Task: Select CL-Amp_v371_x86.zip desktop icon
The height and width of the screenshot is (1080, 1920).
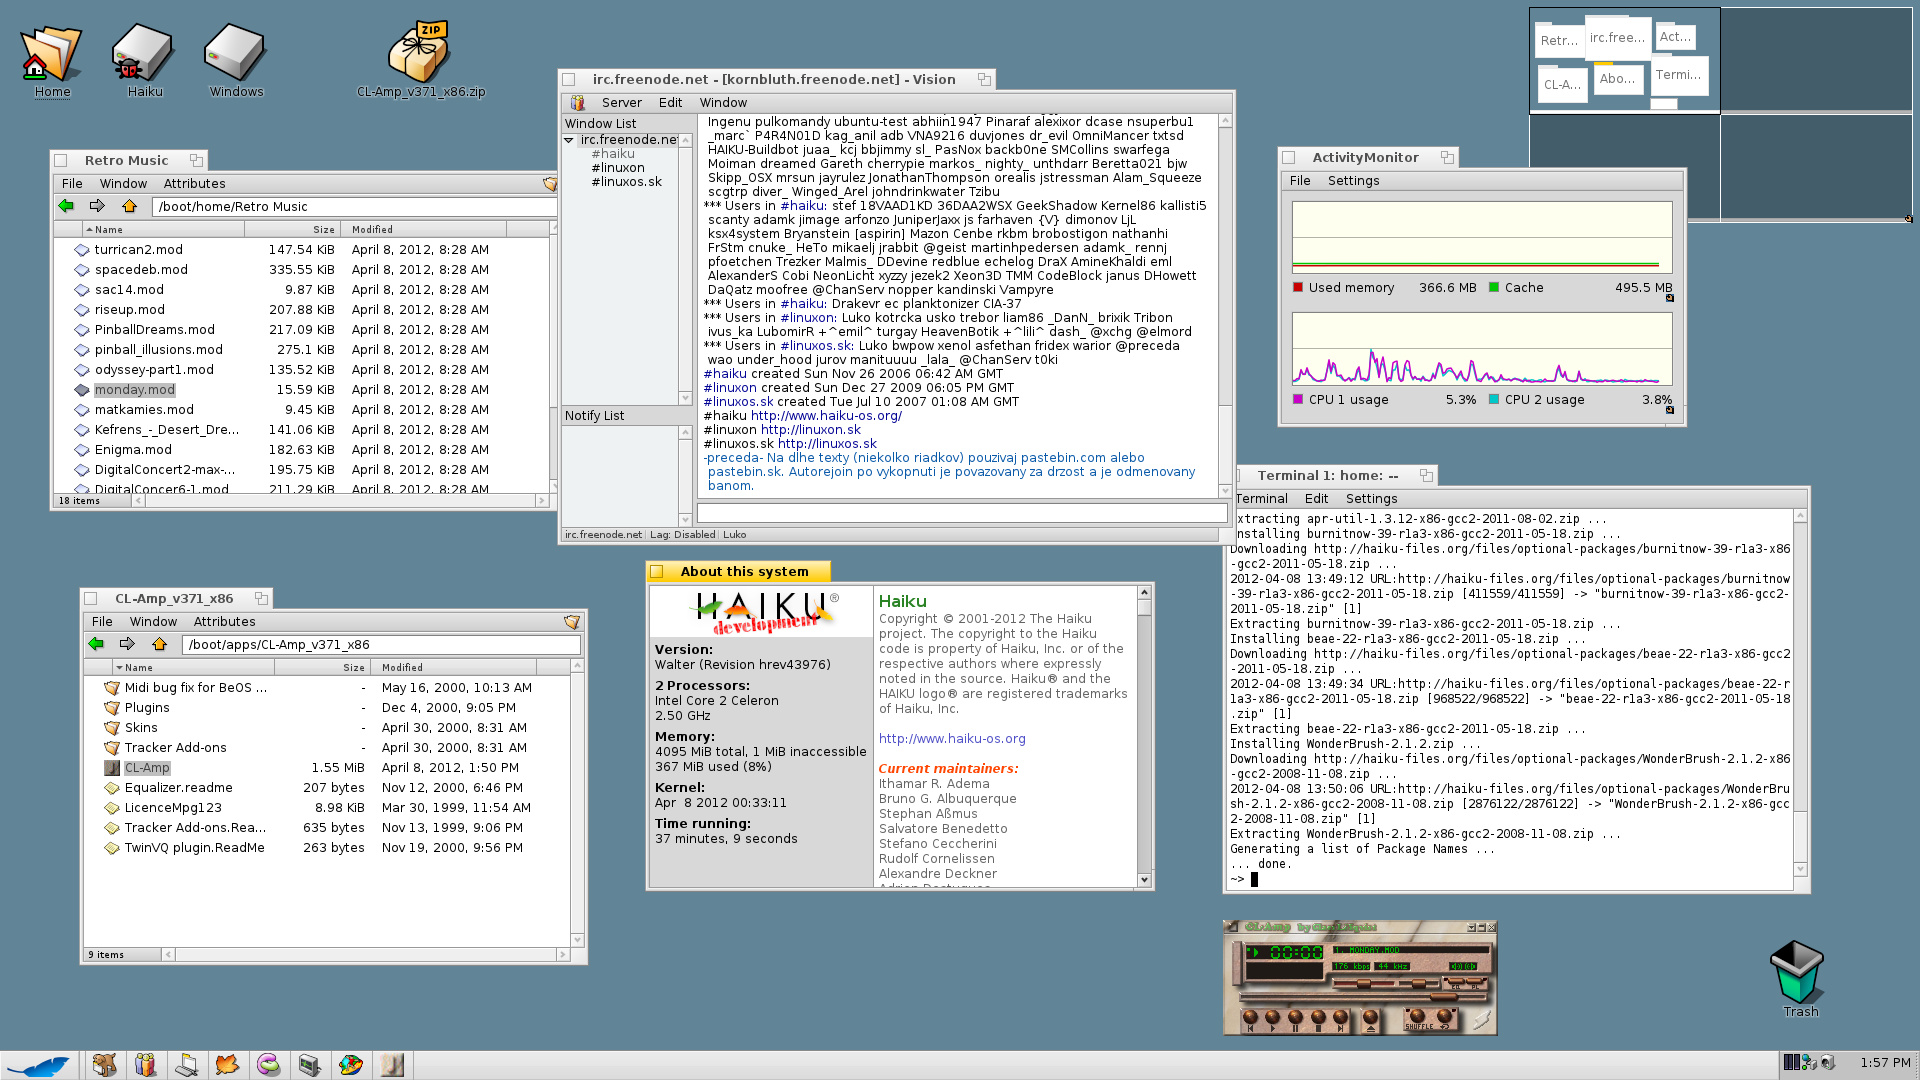Action: [420, 60]
